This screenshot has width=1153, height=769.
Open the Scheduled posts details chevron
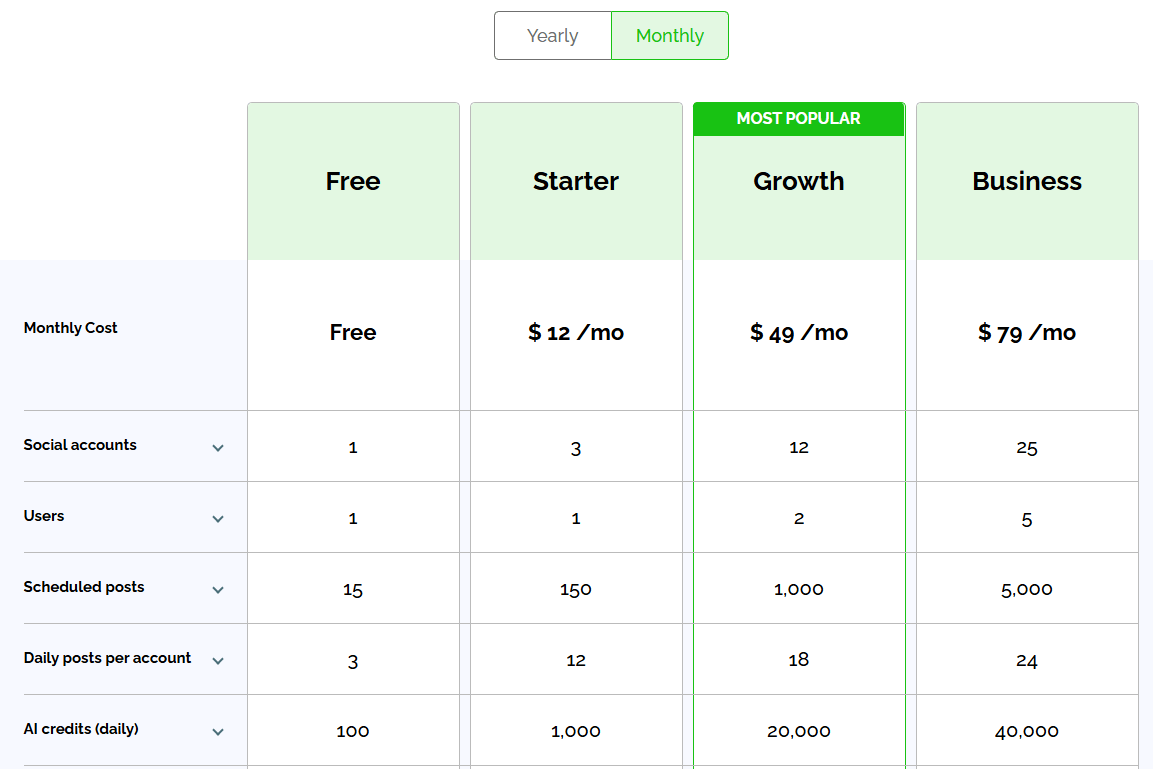click(218, 590)
